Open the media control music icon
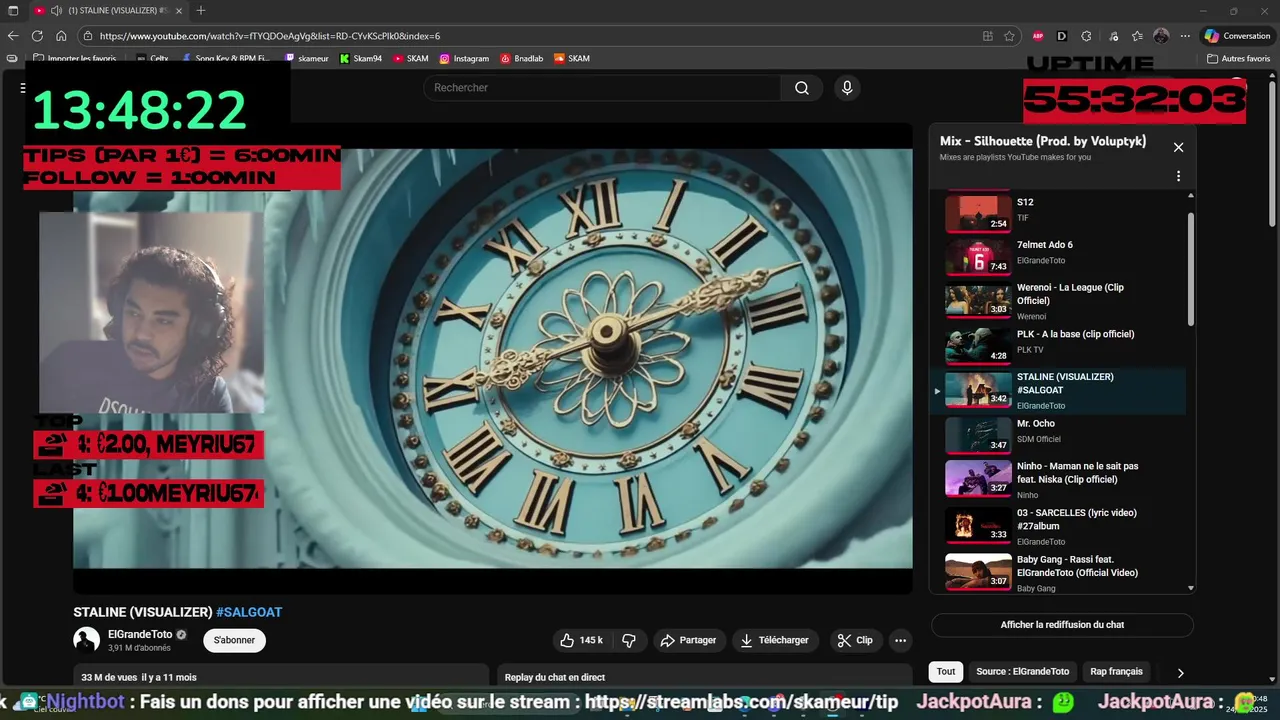The height and width of the screenshot is (720, 1280). pyautogui.click(x=1114, y=36)
